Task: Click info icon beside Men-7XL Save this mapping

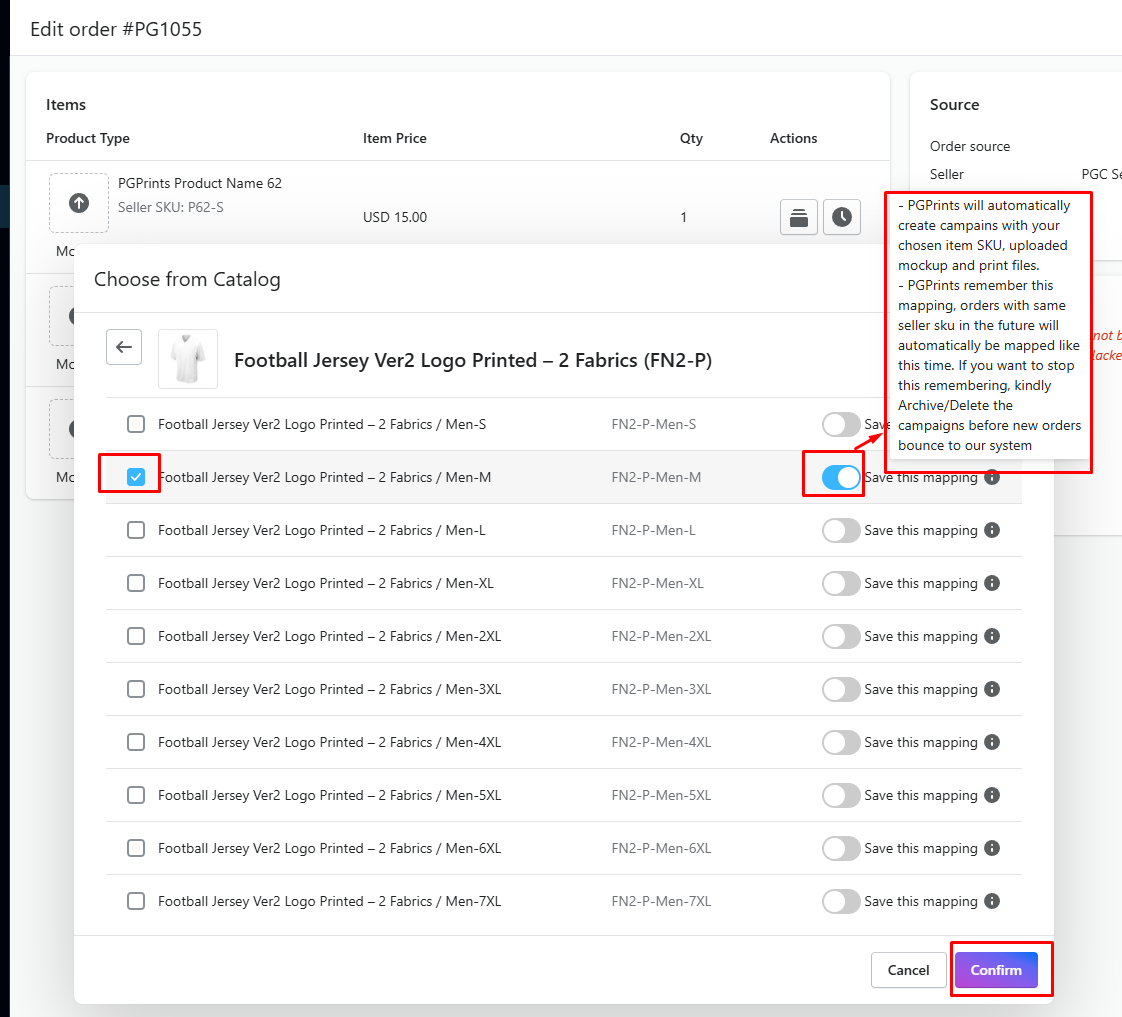Action: (992, 902)
